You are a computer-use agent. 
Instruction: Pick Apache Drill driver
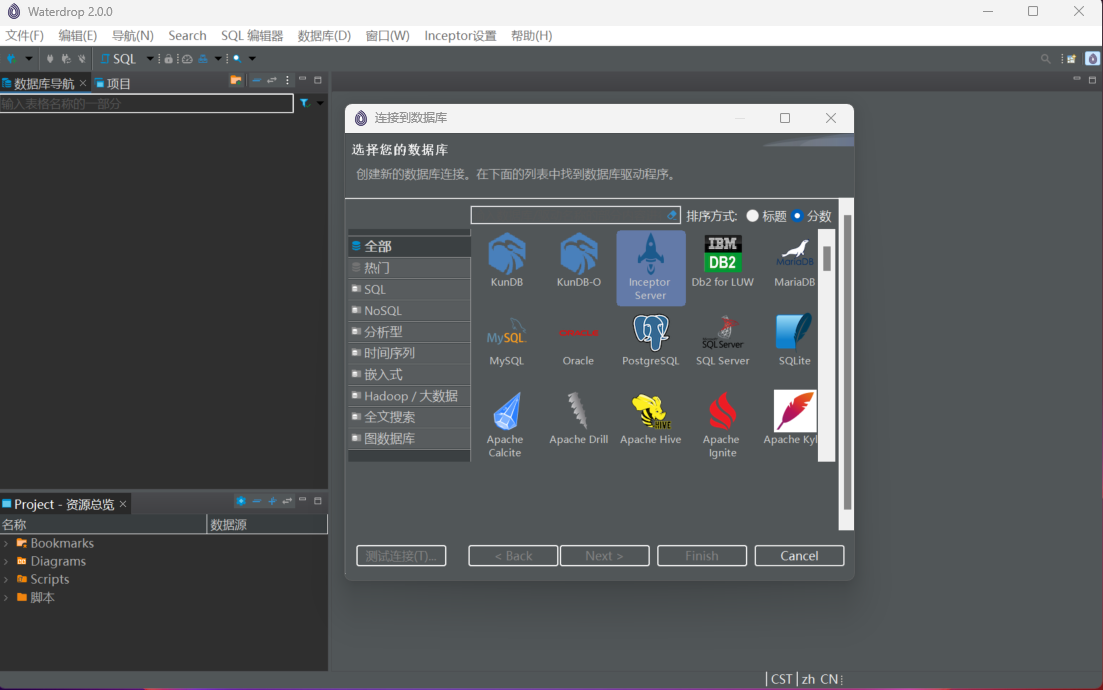click(x=579, y=419)
